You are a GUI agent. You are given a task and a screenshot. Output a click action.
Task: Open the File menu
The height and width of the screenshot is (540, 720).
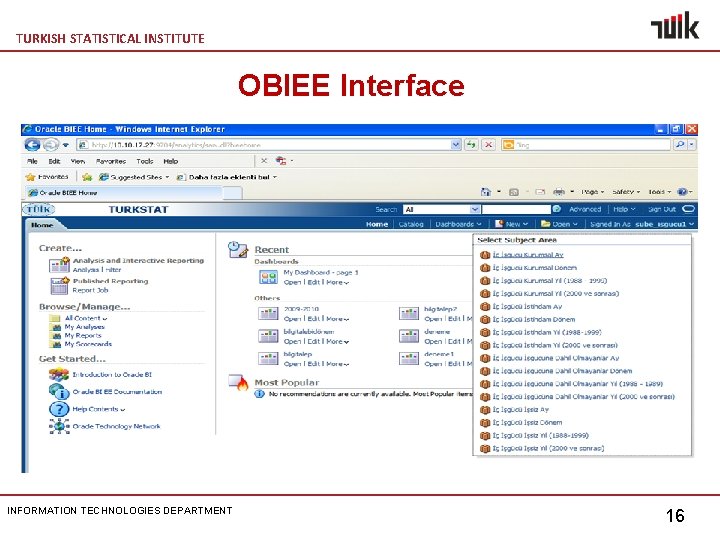pyautogui.click(x=32, y=161)
